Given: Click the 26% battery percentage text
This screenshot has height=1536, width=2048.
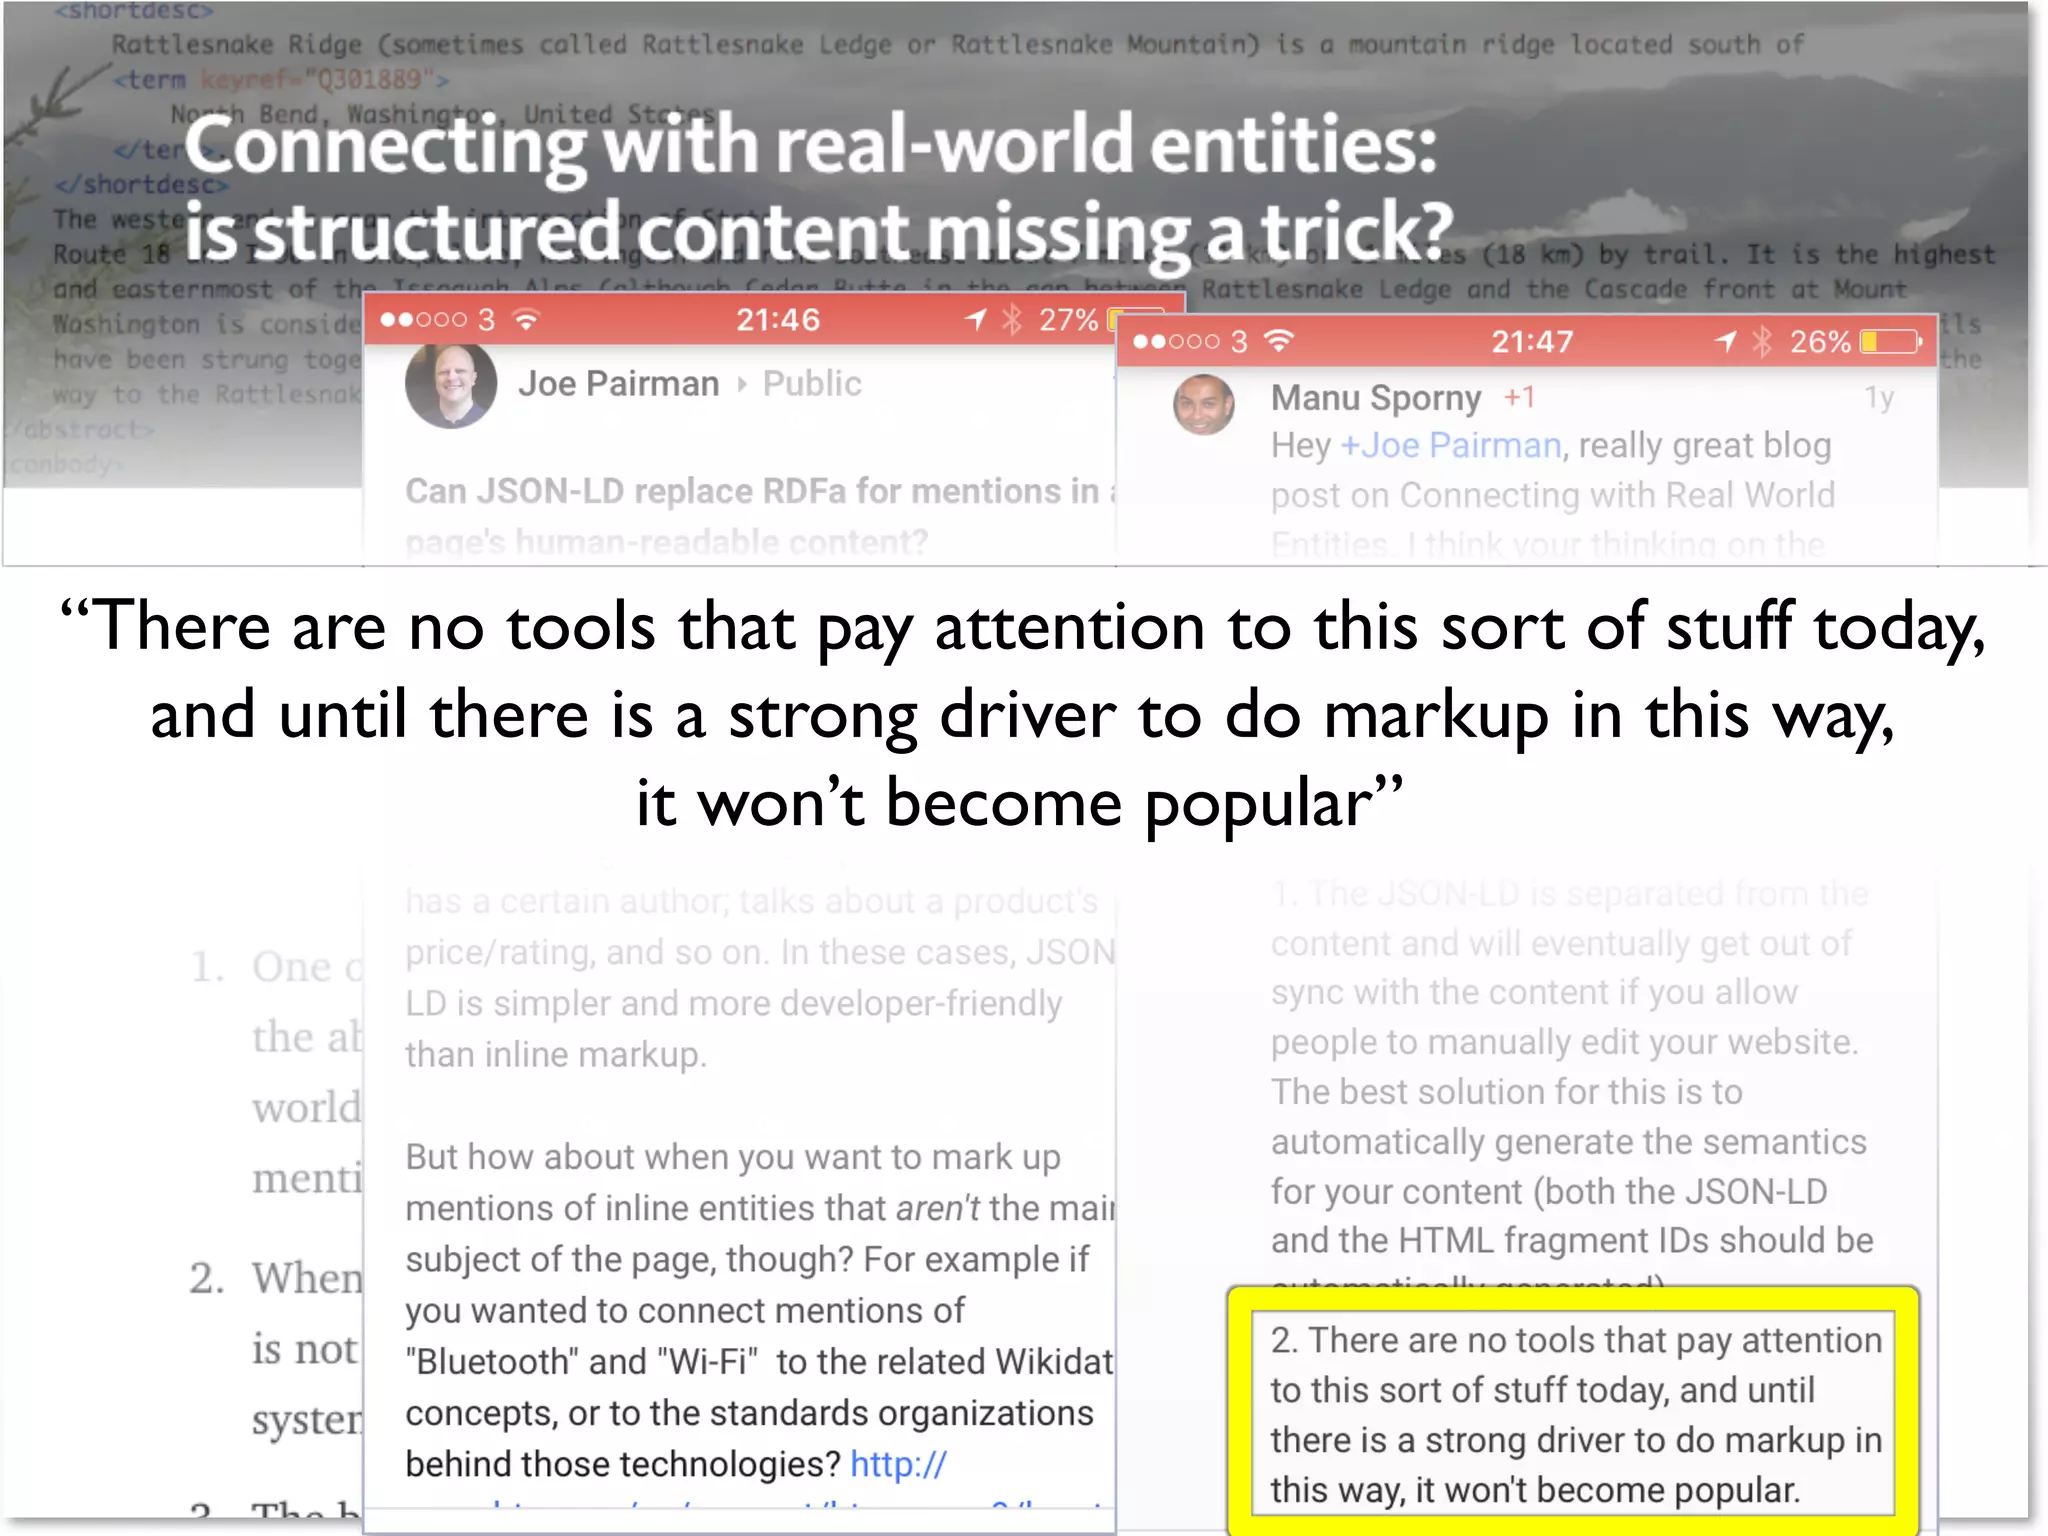Looking at the screenshot, I should 1820,342.
